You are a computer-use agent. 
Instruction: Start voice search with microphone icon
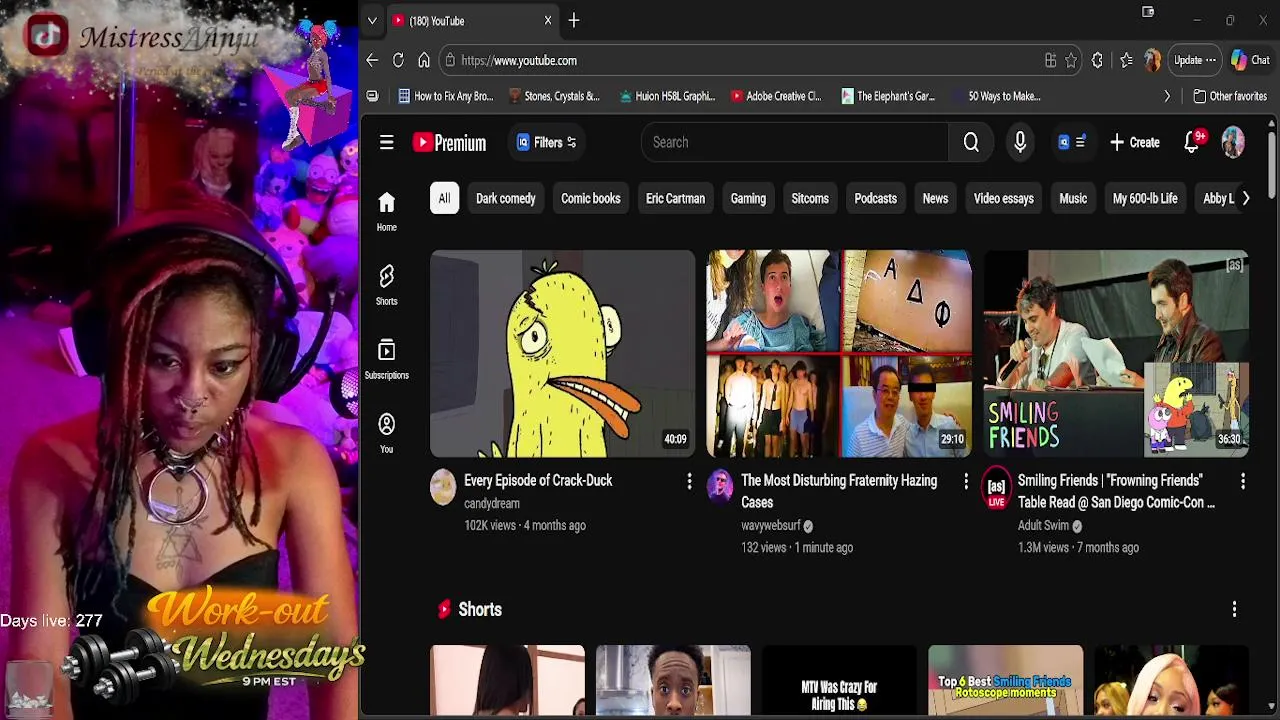click(1020, 142)
